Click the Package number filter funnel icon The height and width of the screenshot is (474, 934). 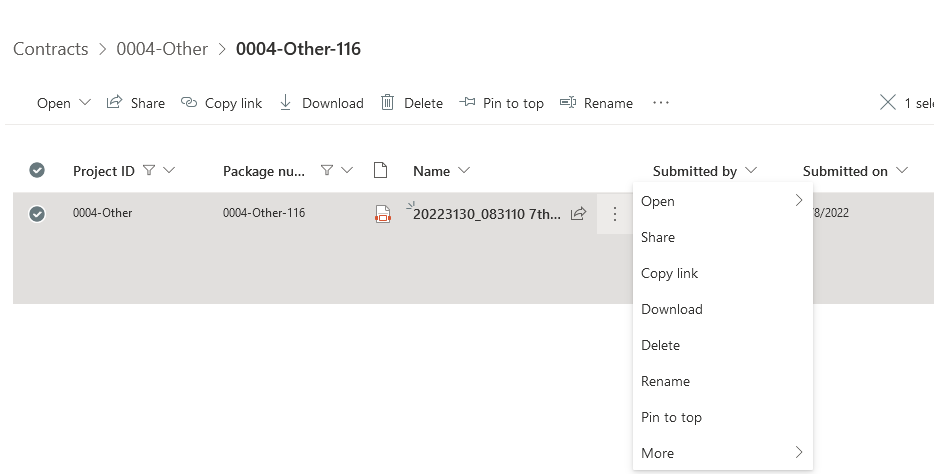point(326,170)
